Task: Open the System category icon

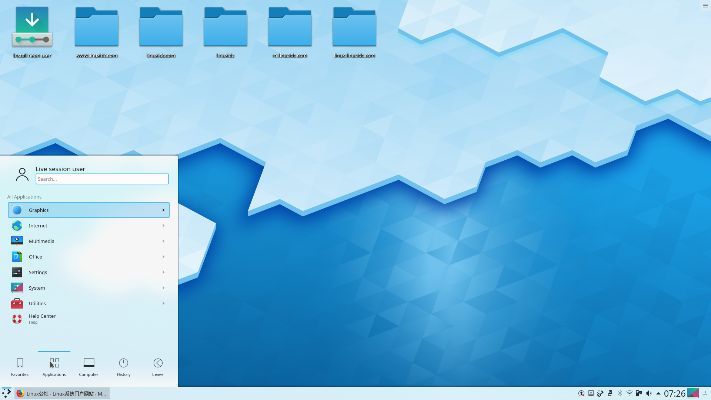Action: click(17, 288)
